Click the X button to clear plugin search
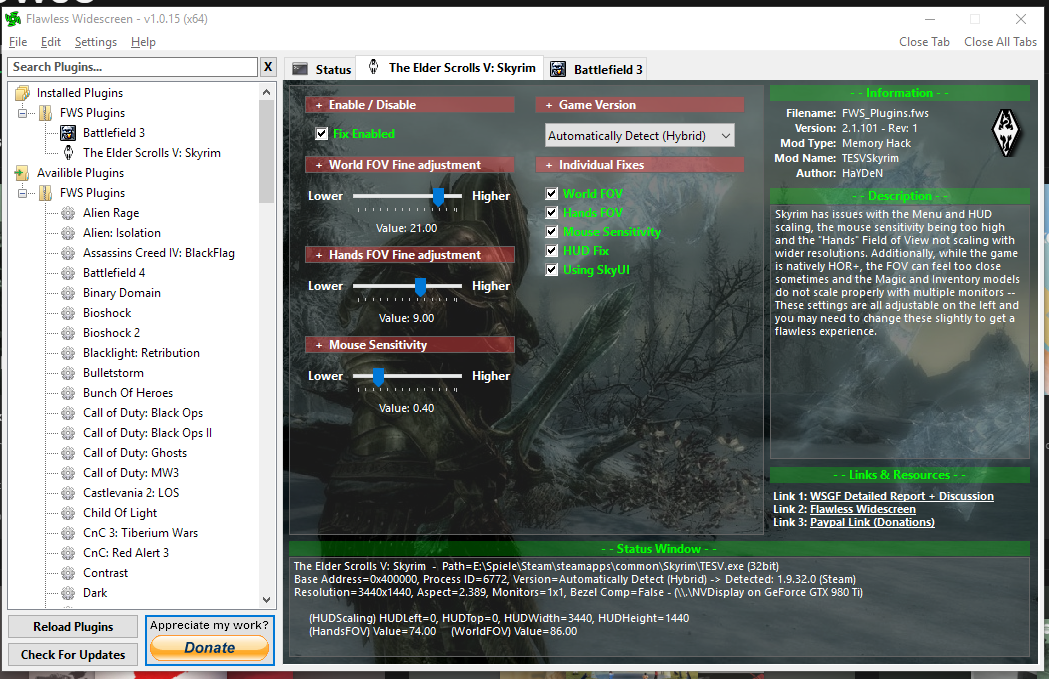The image size is (1049, 679). [268, 67]
